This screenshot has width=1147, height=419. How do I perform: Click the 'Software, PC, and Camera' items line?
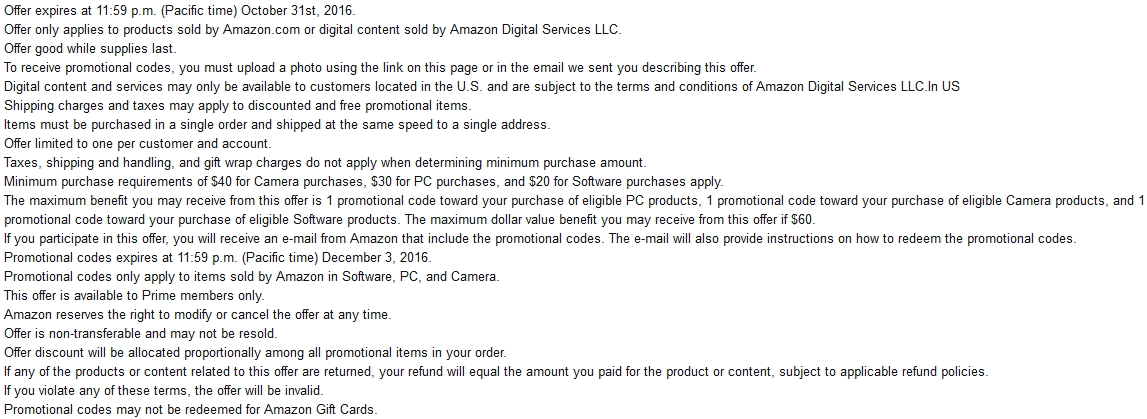(x=251, y=277)
